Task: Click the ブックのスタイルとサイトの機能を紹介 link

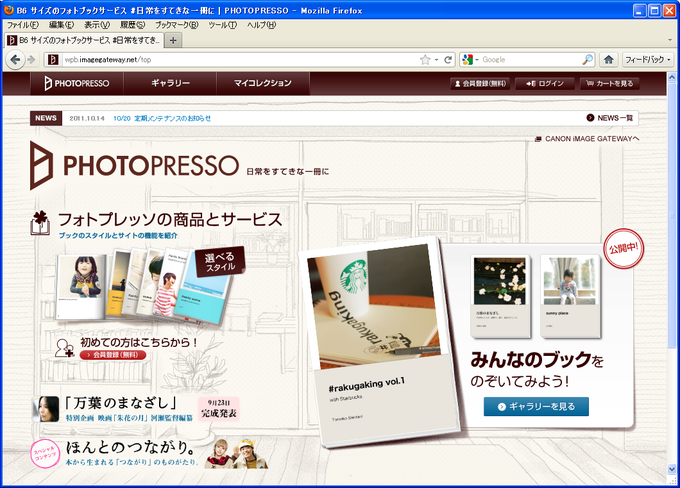Action: (118, 236)
